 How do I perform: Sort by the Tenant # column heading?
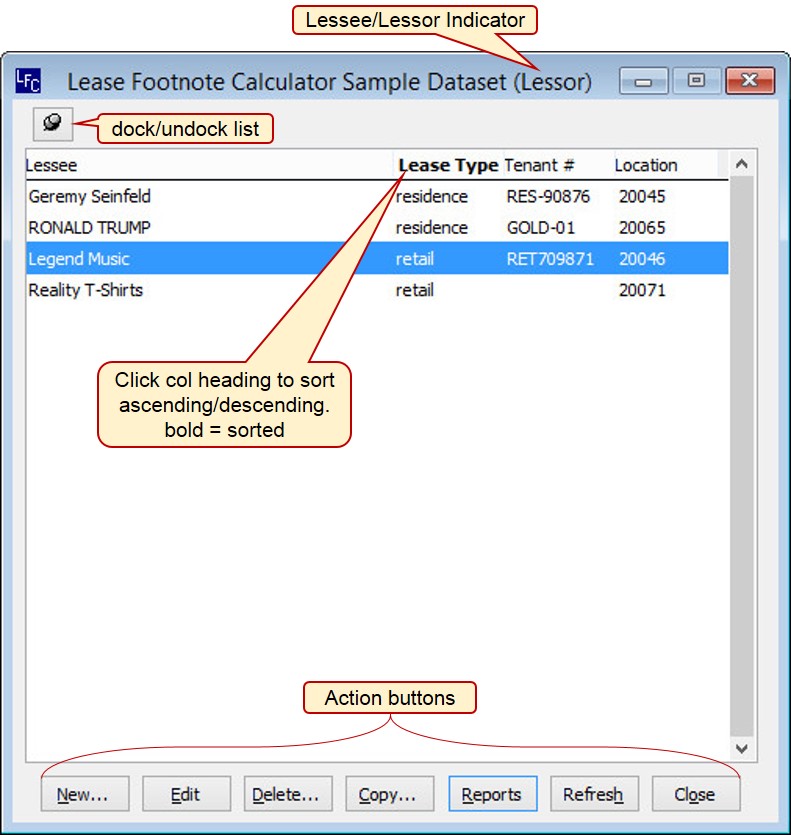(539, 165)
